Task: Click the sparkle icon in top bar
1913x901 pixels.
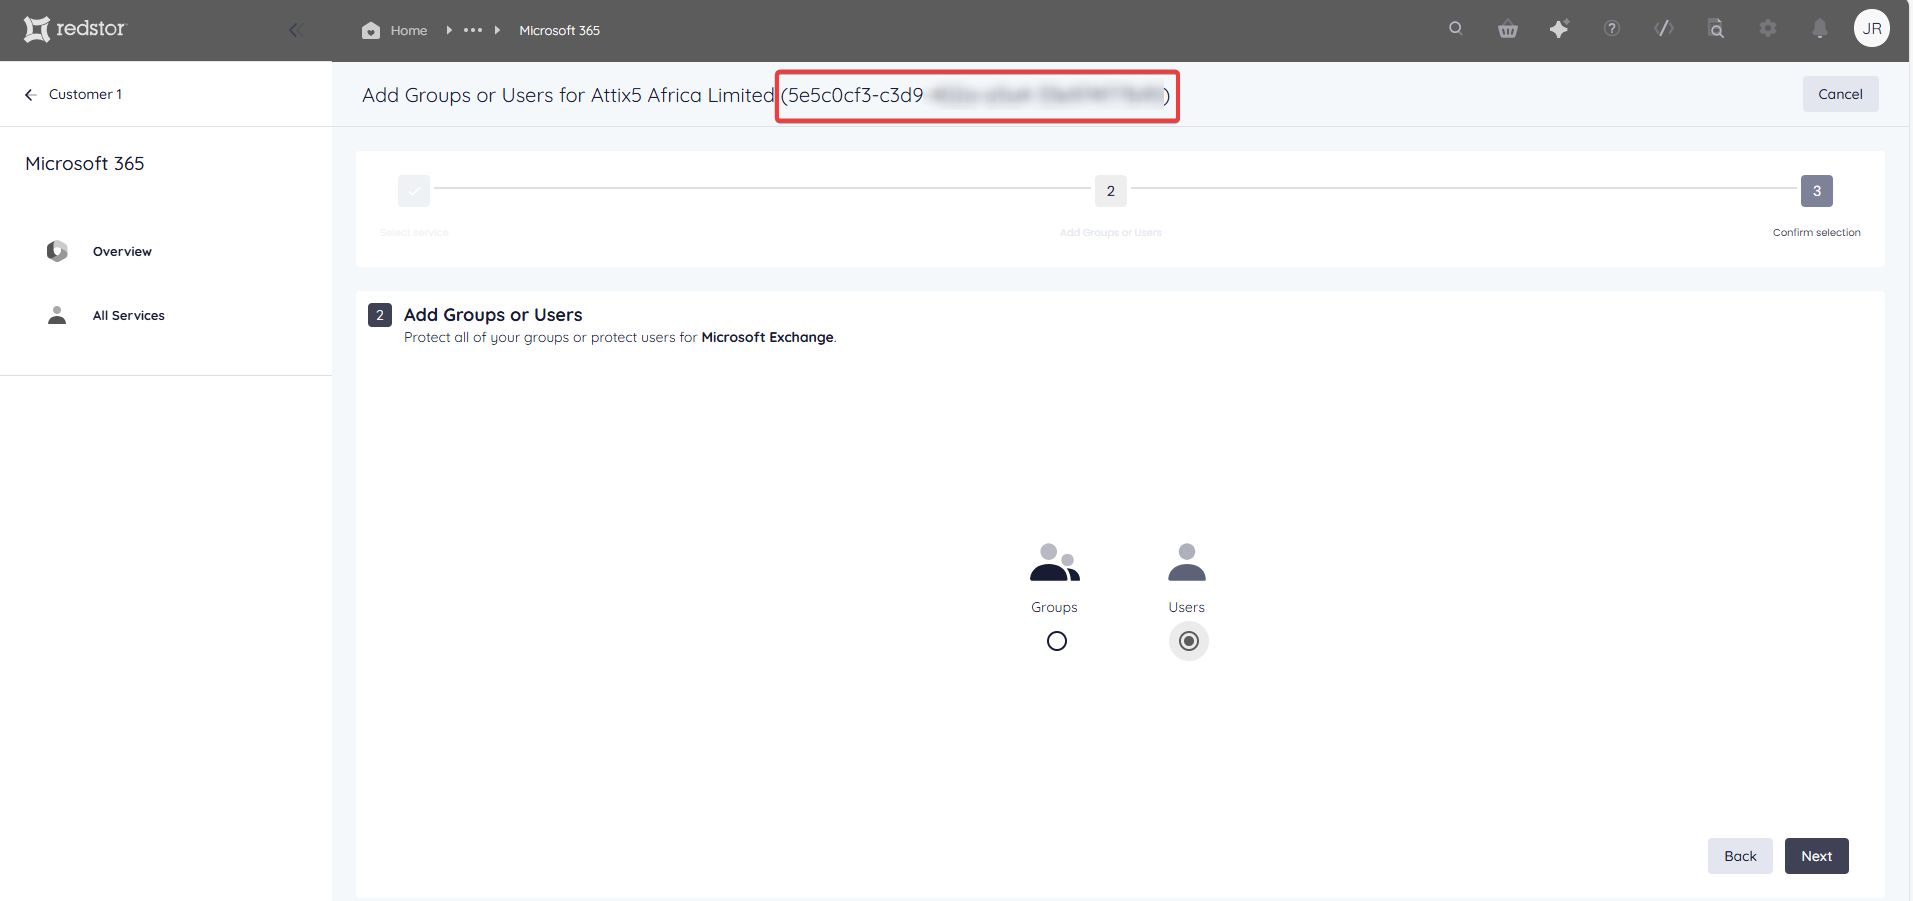Action: coord(1560,29)
